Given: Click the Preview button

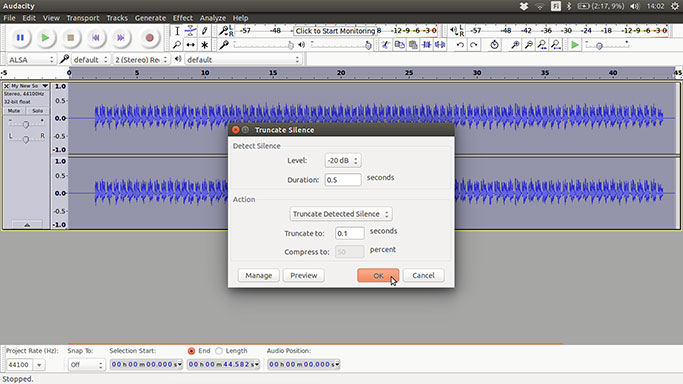Looking at the screenshot, I should point(304,276).
